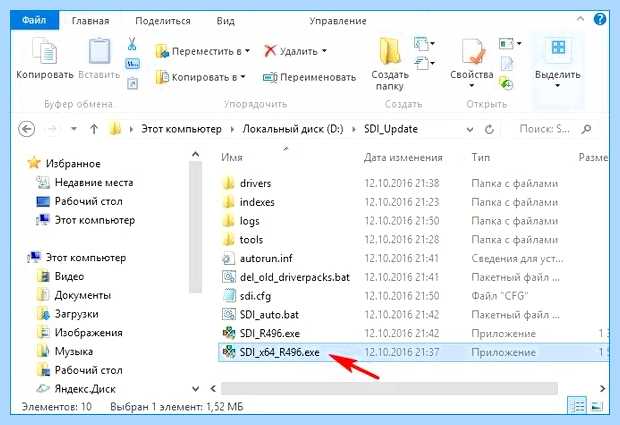This screenshot has width=620, height=425.
Task: Select the SDI_R496.exe application
Action: (x=270, y=334)
